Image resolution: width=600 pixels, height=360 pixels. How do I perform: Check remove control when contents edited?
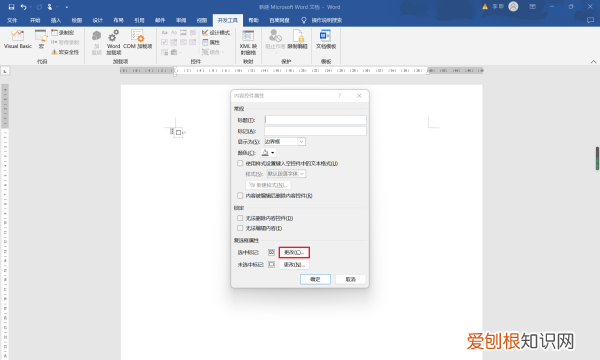[240, 195]
